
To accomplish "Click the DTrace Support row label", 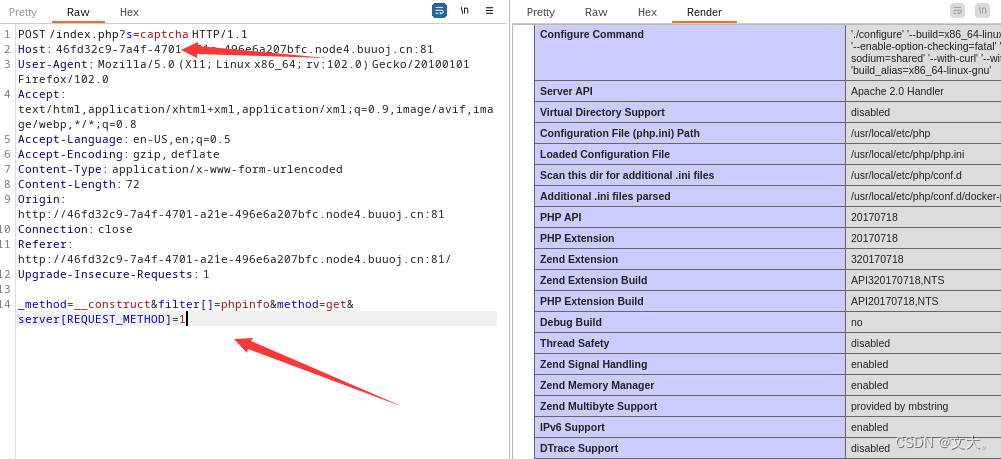I will [579, 449].
